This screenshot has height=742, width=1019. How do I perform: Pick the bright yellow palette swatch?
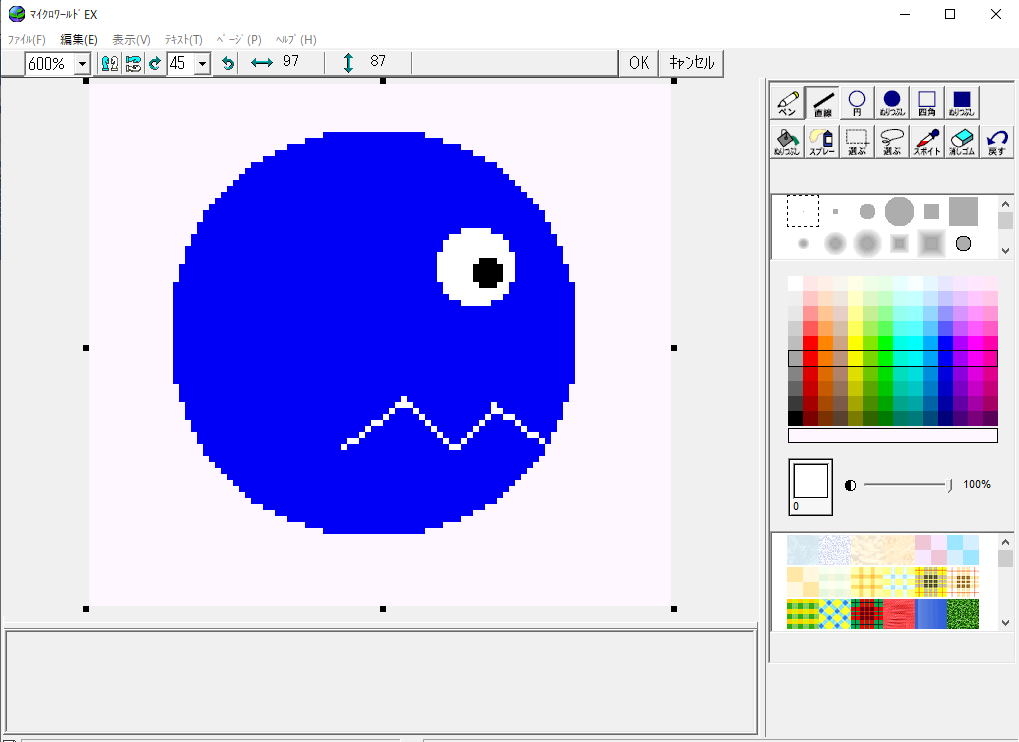coord(855,344)
